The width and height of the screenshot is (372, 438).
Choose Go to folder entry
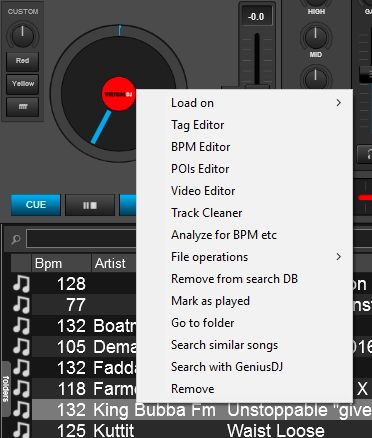(245, 323)
